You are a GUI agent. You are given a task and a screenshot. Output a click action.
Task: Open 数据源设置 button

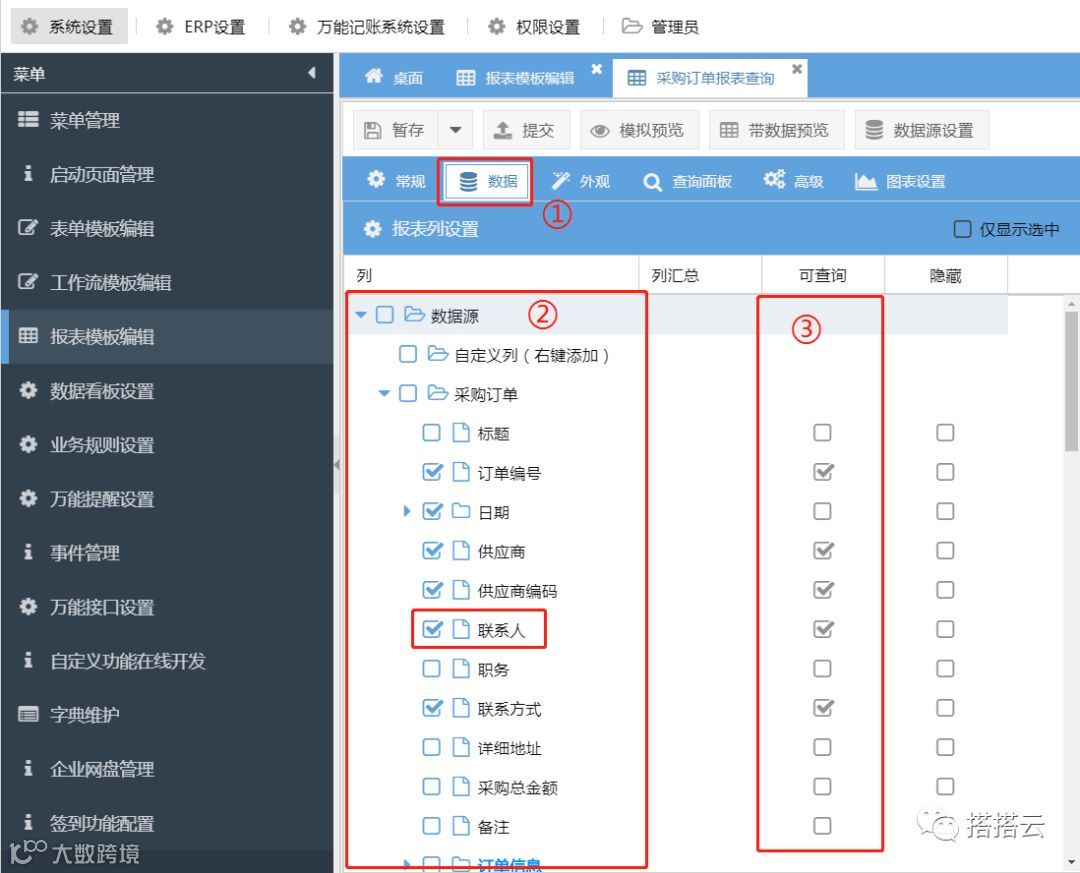(922, 130)
